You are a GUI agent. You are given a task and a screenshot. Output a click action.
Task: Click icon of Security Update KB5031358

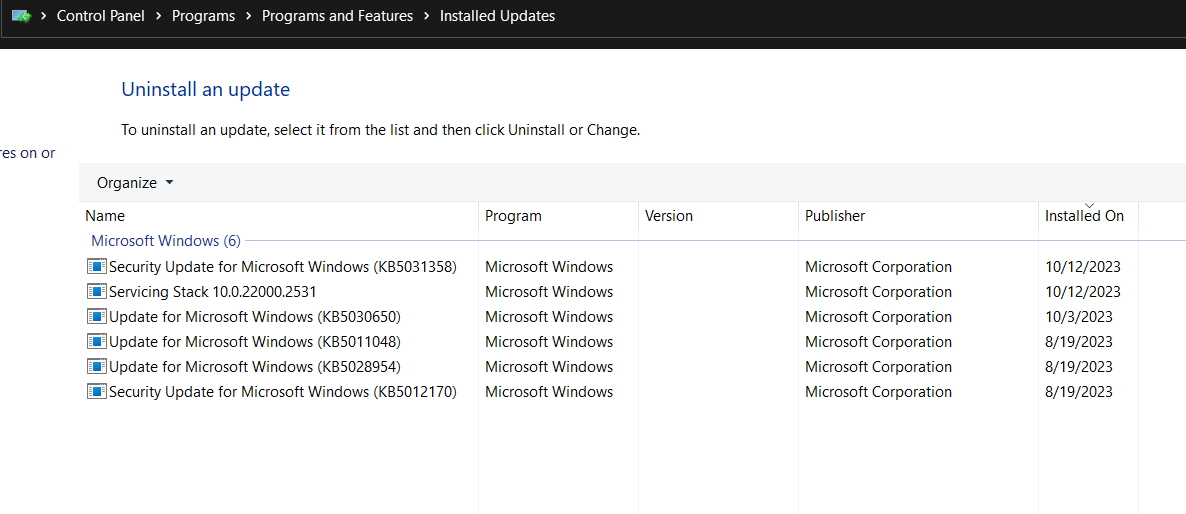(97, 266)
